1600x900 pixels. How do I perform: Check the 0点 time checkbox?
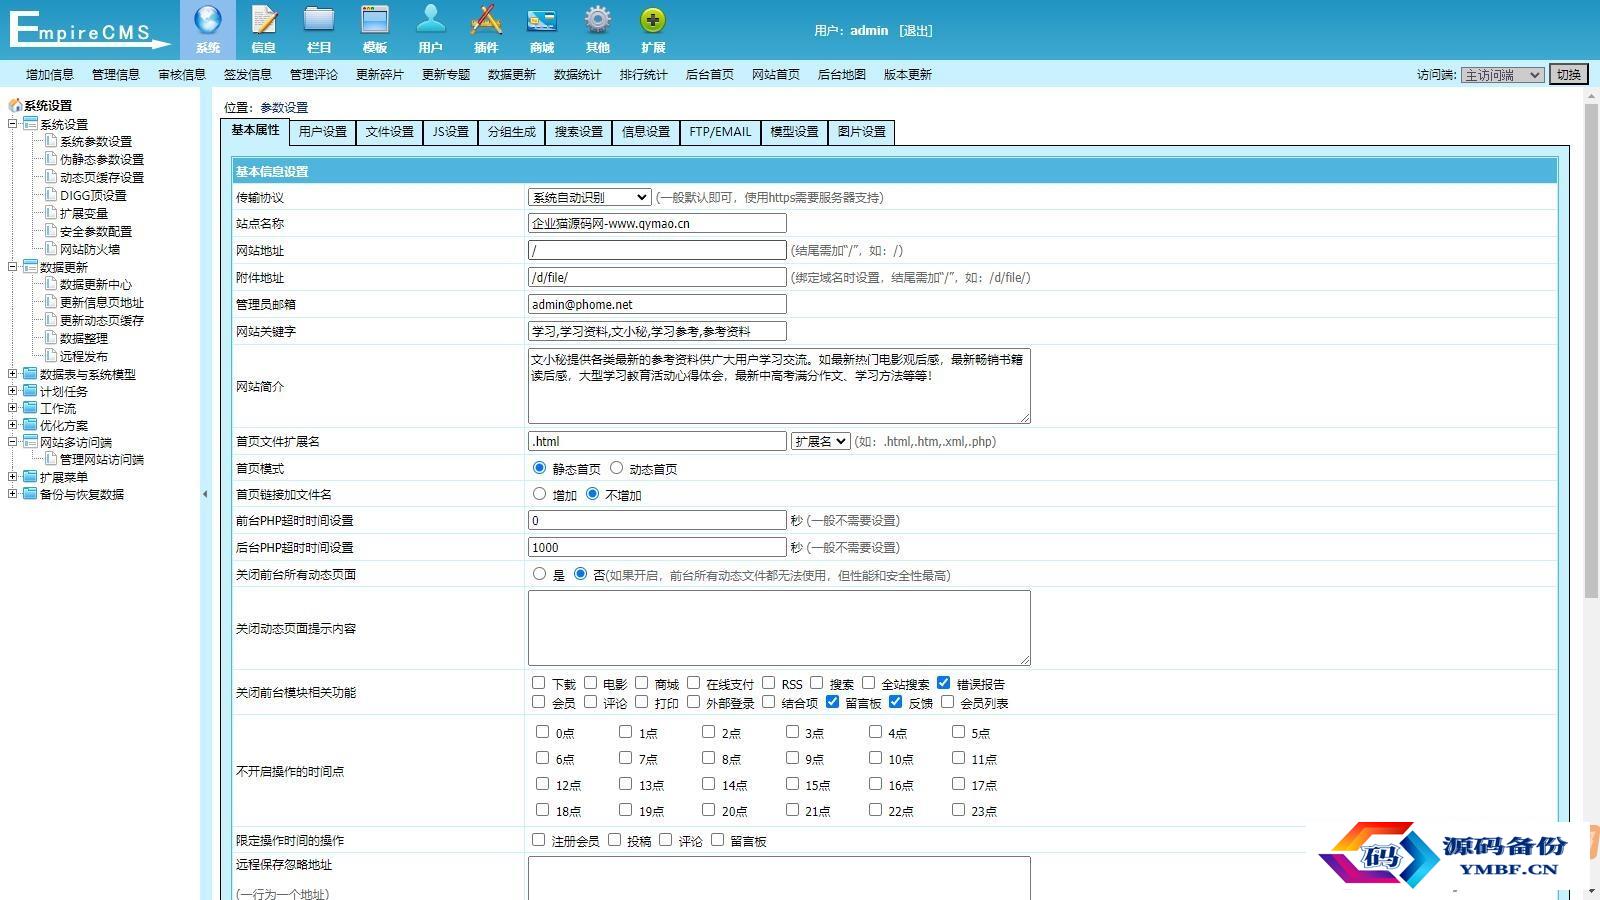pyautogui.click(x=542, y=731)
